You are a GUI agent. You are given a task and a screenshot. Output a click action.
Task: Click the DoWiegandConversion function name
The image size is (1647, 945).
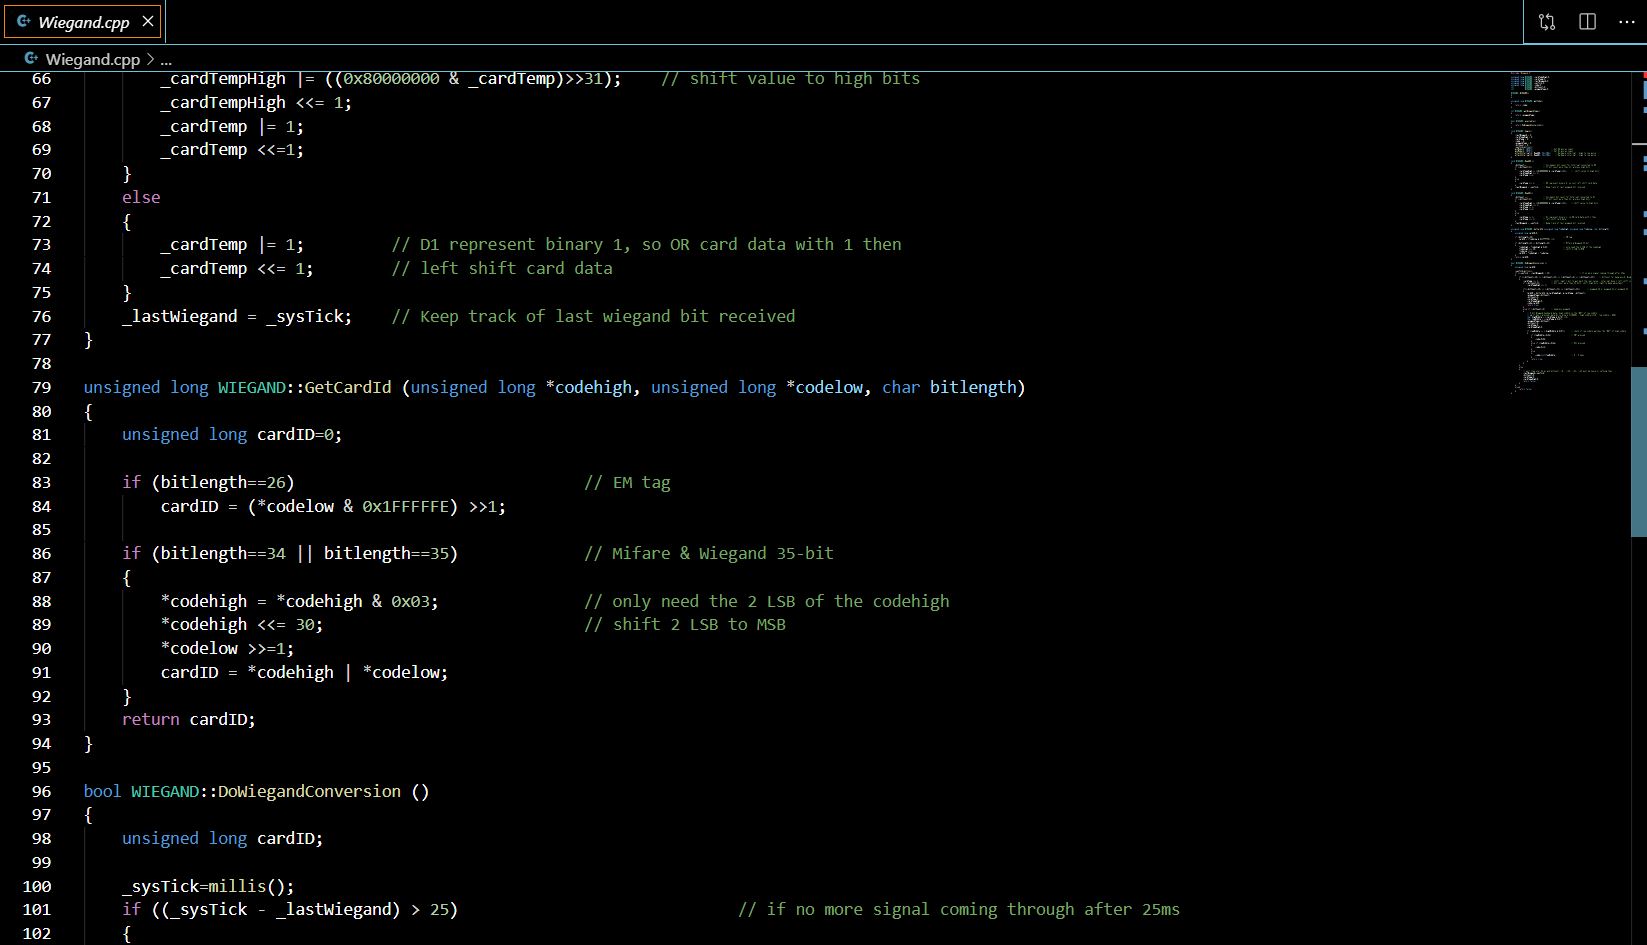click(x=309, y=791)
